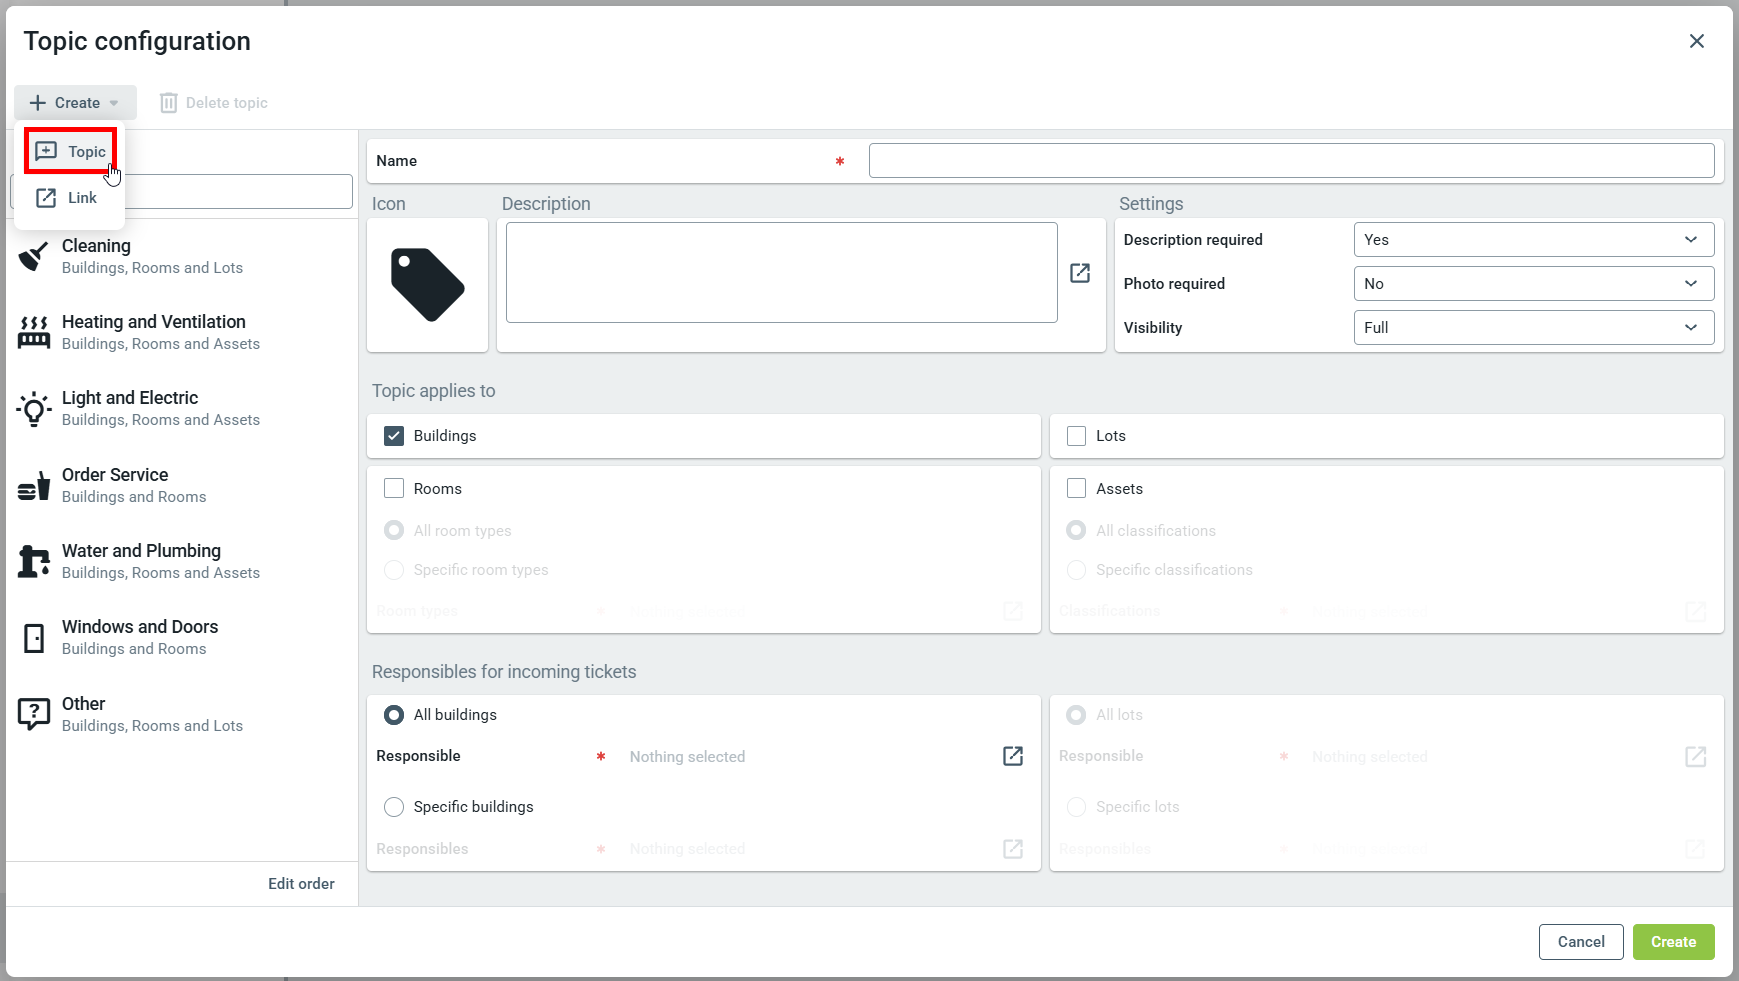
Task: Expand the Visibility dropdown set to Full
Action: point(1533,328)
